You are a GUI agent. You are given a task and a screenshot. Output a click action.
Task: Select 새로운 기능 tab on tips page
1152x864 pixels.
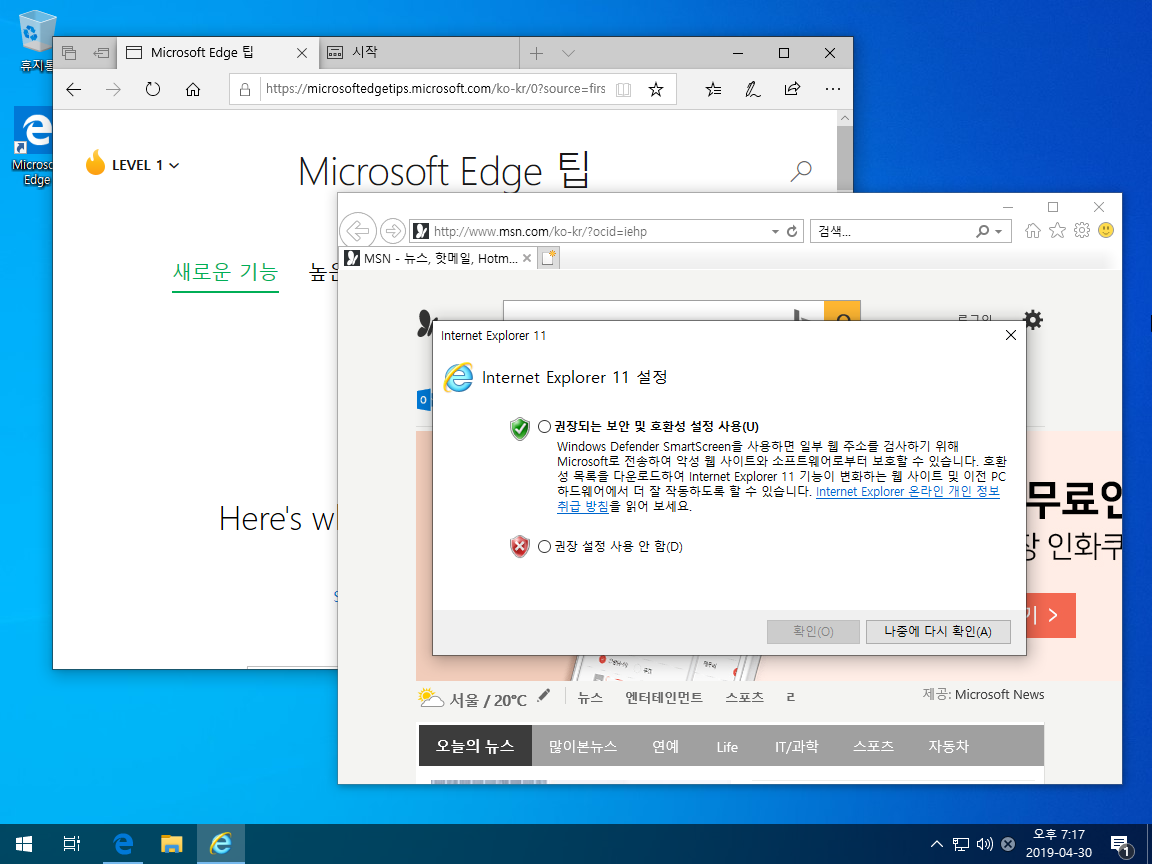tap(226, 273)
